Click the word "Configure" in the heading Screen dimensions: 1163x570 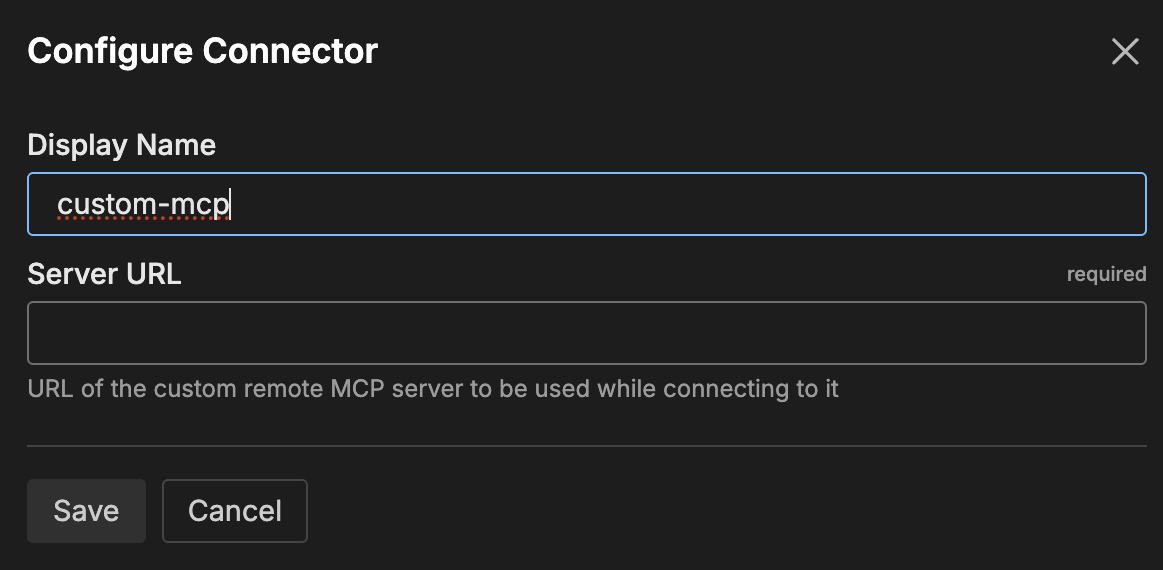[110, 51]
